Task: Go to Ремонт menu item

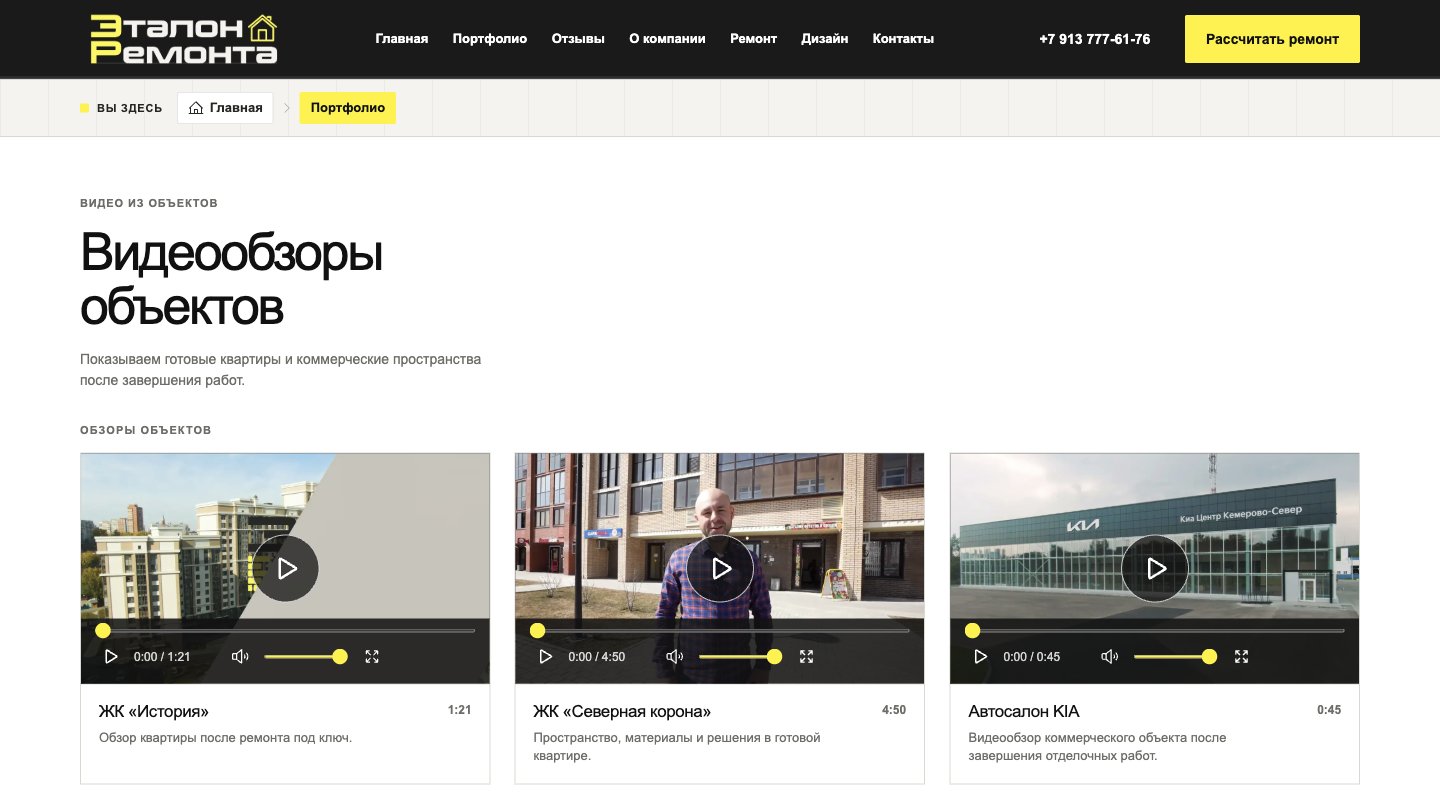Action: point(753,39)
